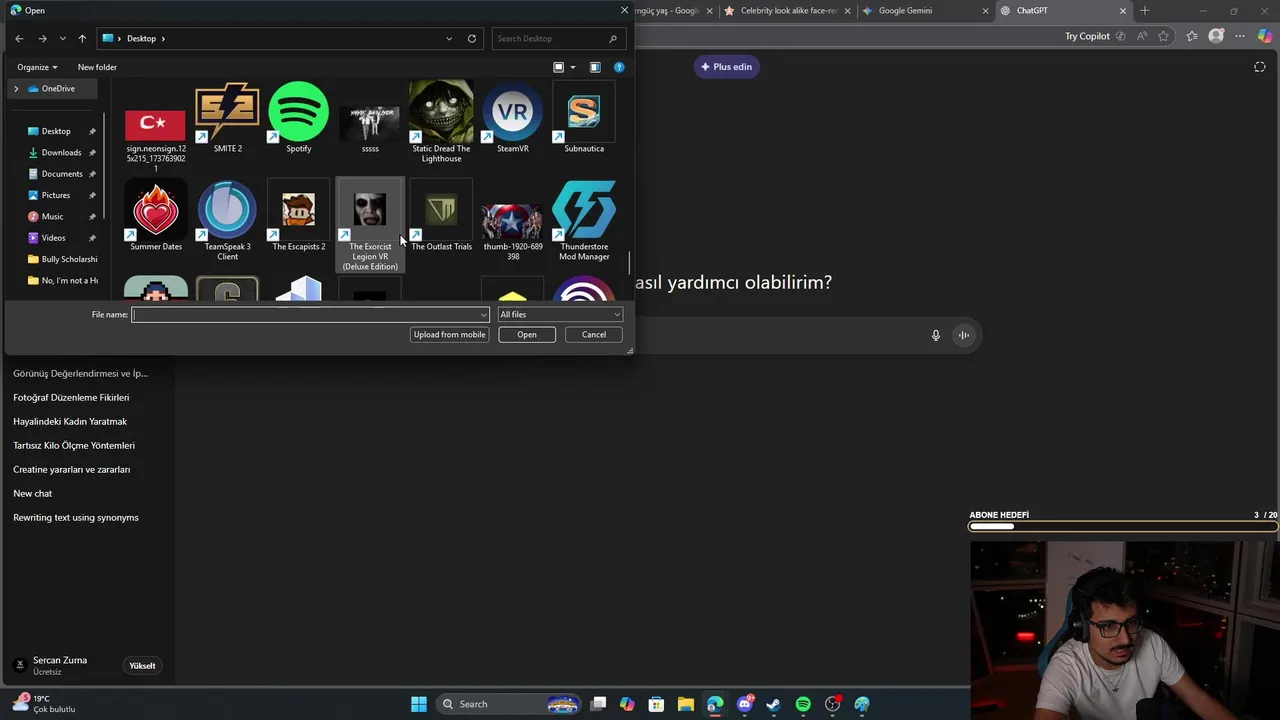The image size is (1280, 720).
Task: Open the All files type filter
Action: point(560,315)
